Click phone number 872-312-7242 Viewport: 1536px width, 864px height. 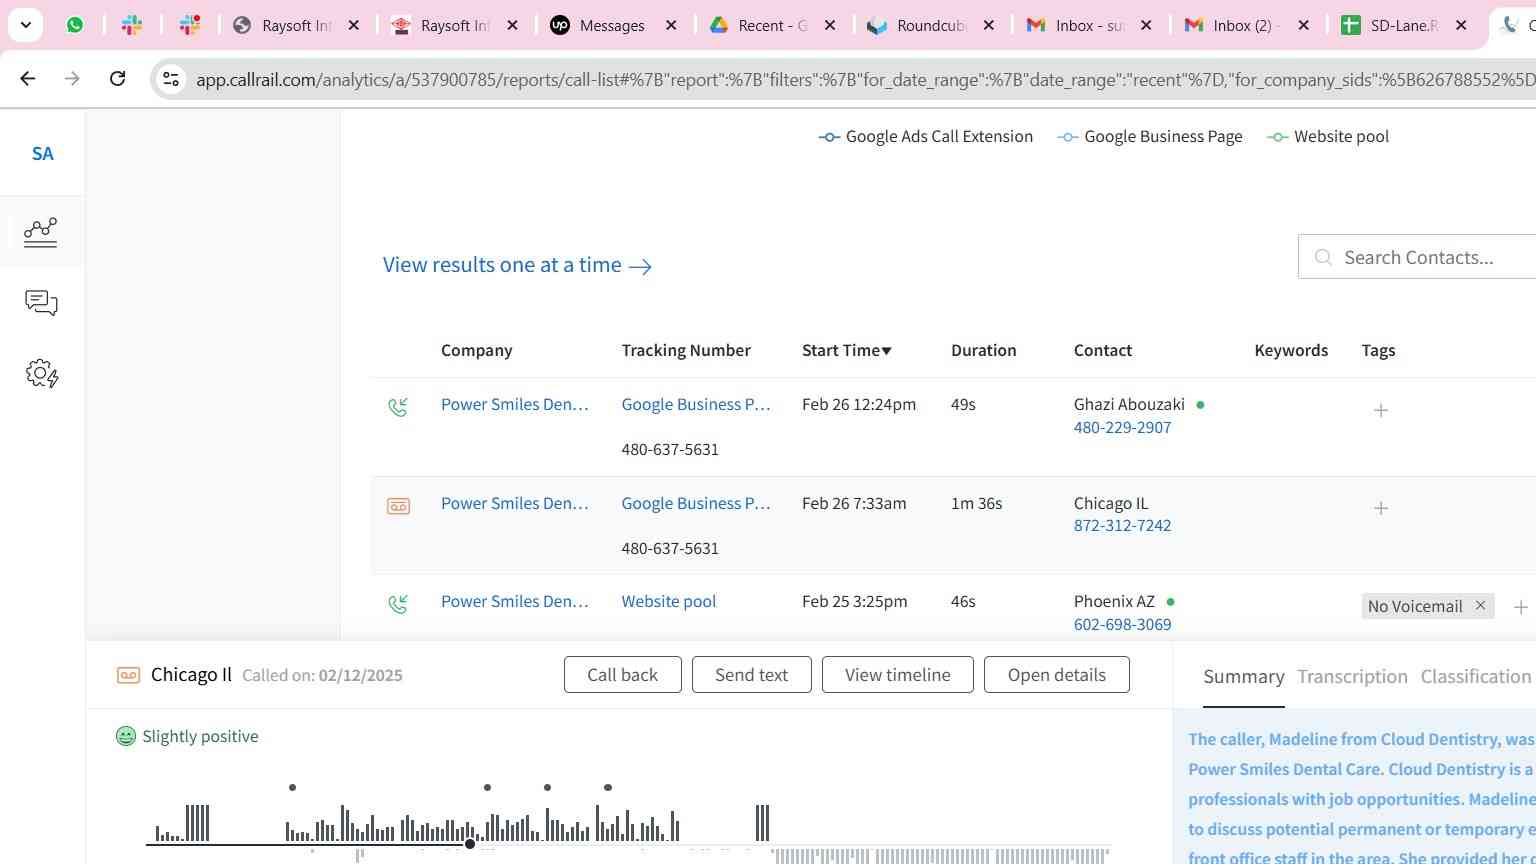(1122, 525)
